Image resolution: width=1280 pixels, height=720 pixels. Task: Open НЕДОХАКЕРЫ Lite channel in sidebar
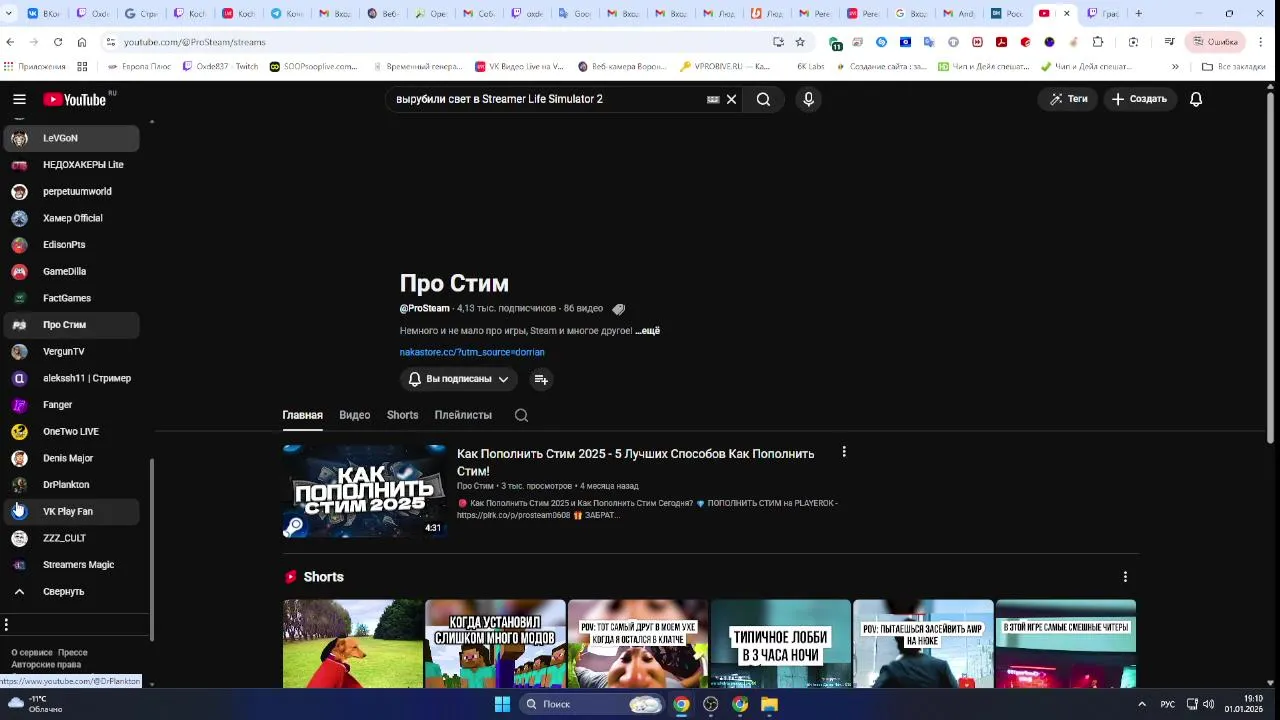click(70, 165)
